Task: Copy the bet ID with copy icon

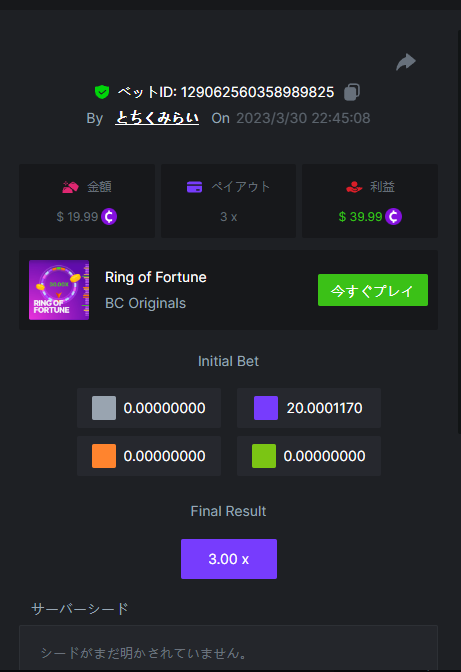Action: 352,92
